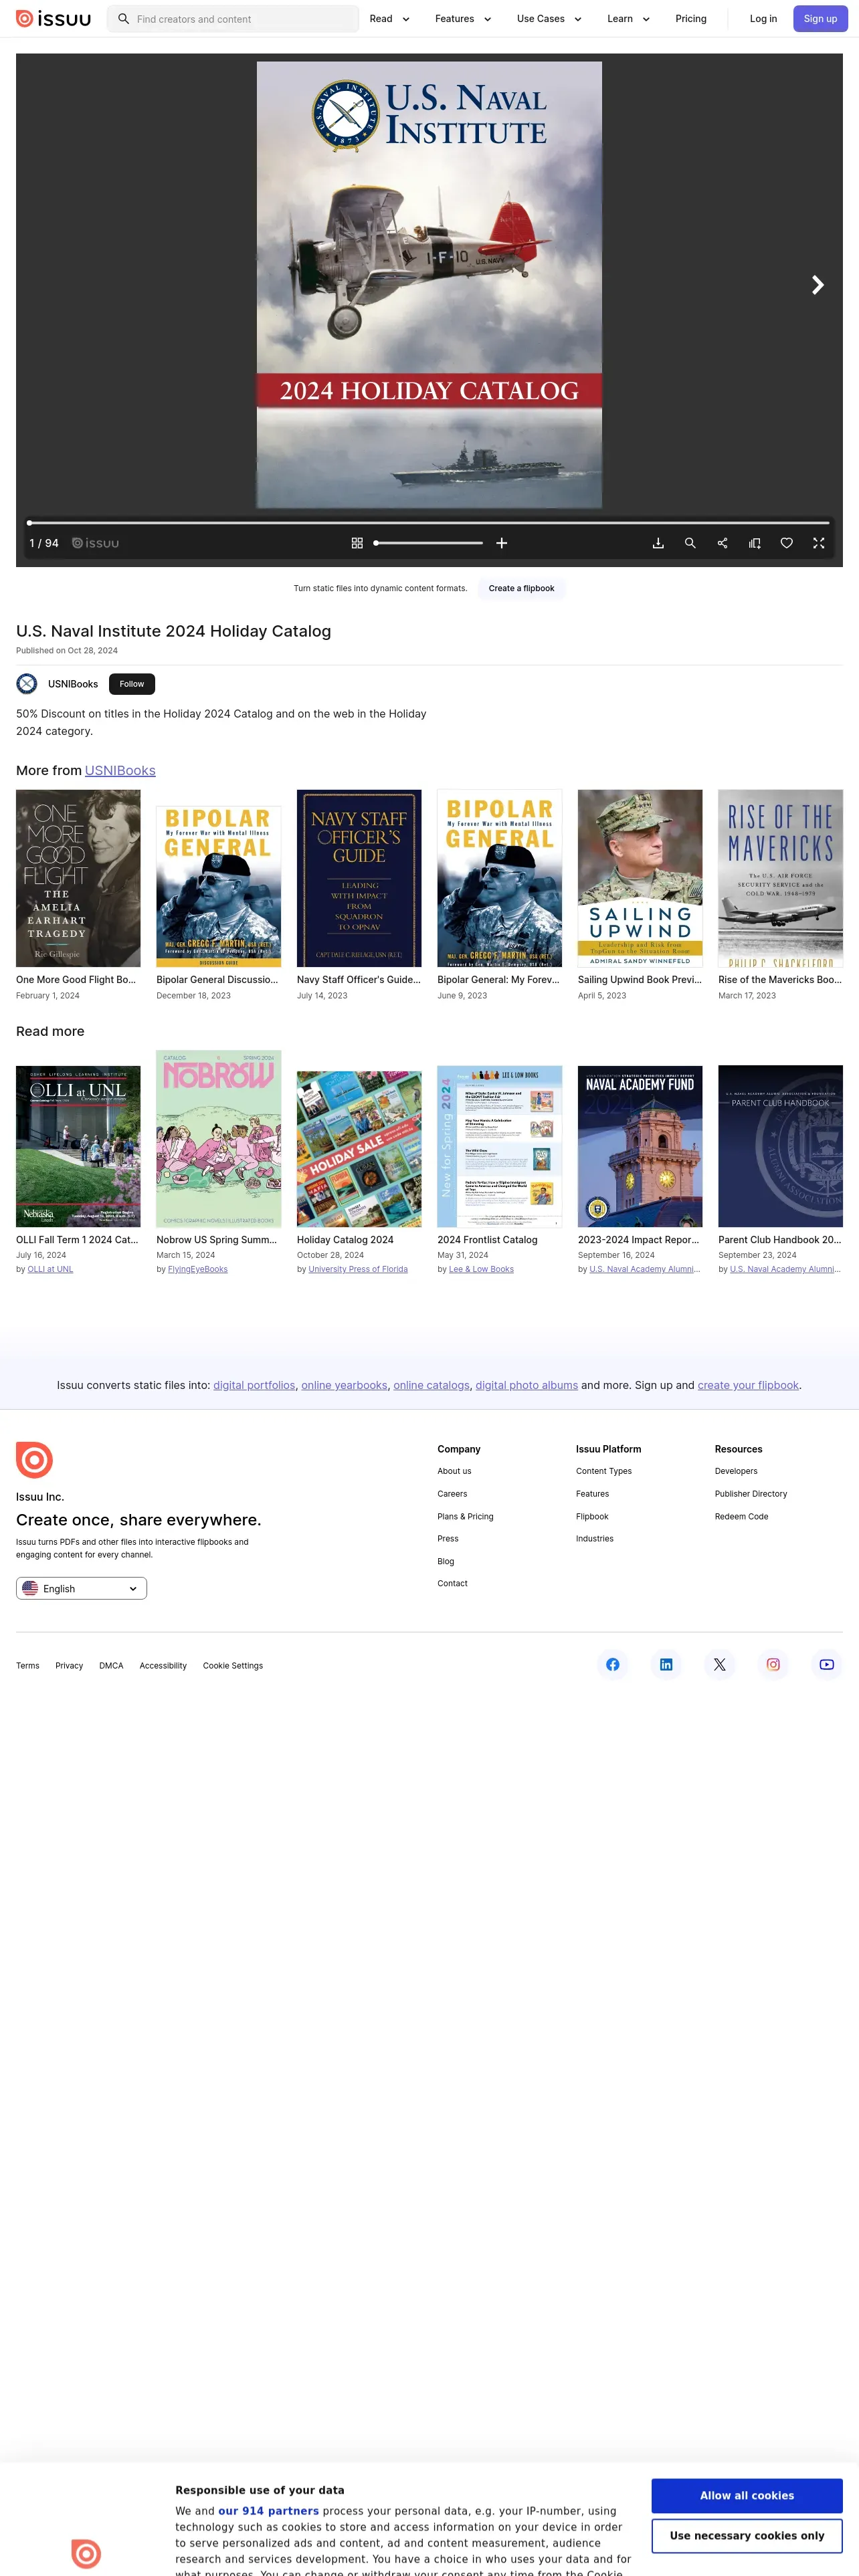859x2576 pixels.
Task: Open Content Types in footer
Action: tap(604, 1471)
